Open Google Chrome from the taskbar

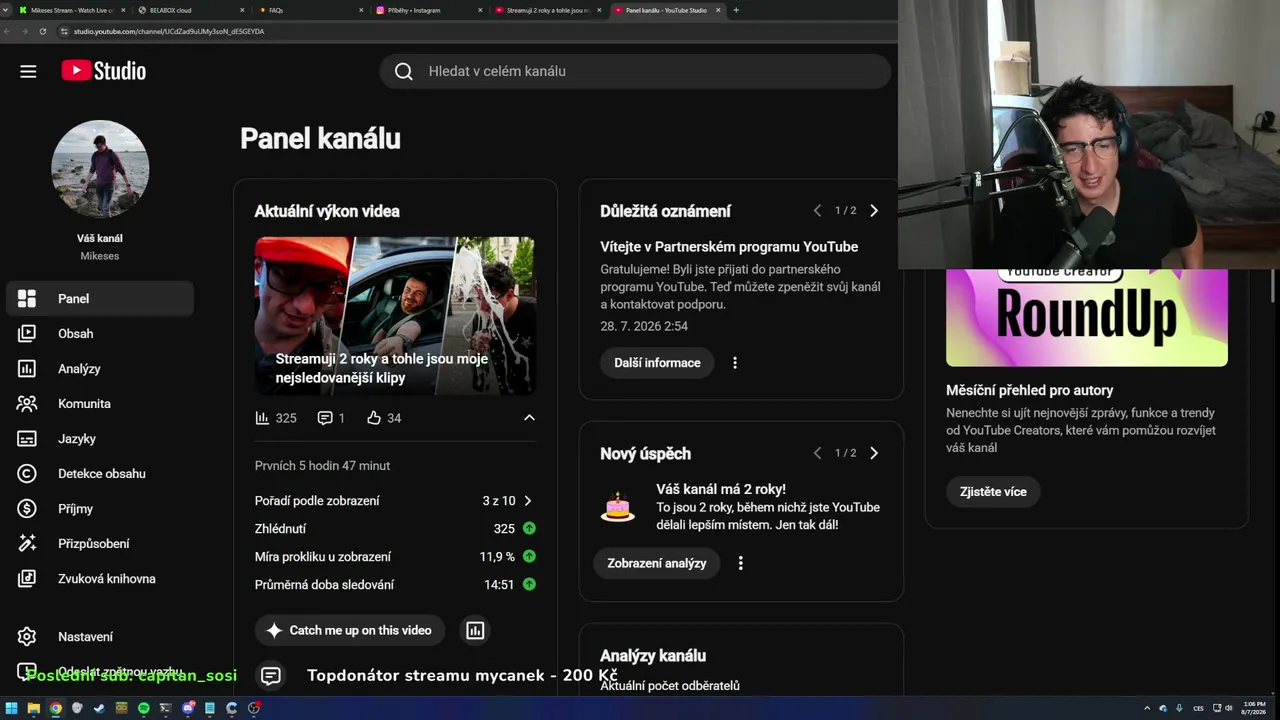pyautogui.click(x=55, y=708)
